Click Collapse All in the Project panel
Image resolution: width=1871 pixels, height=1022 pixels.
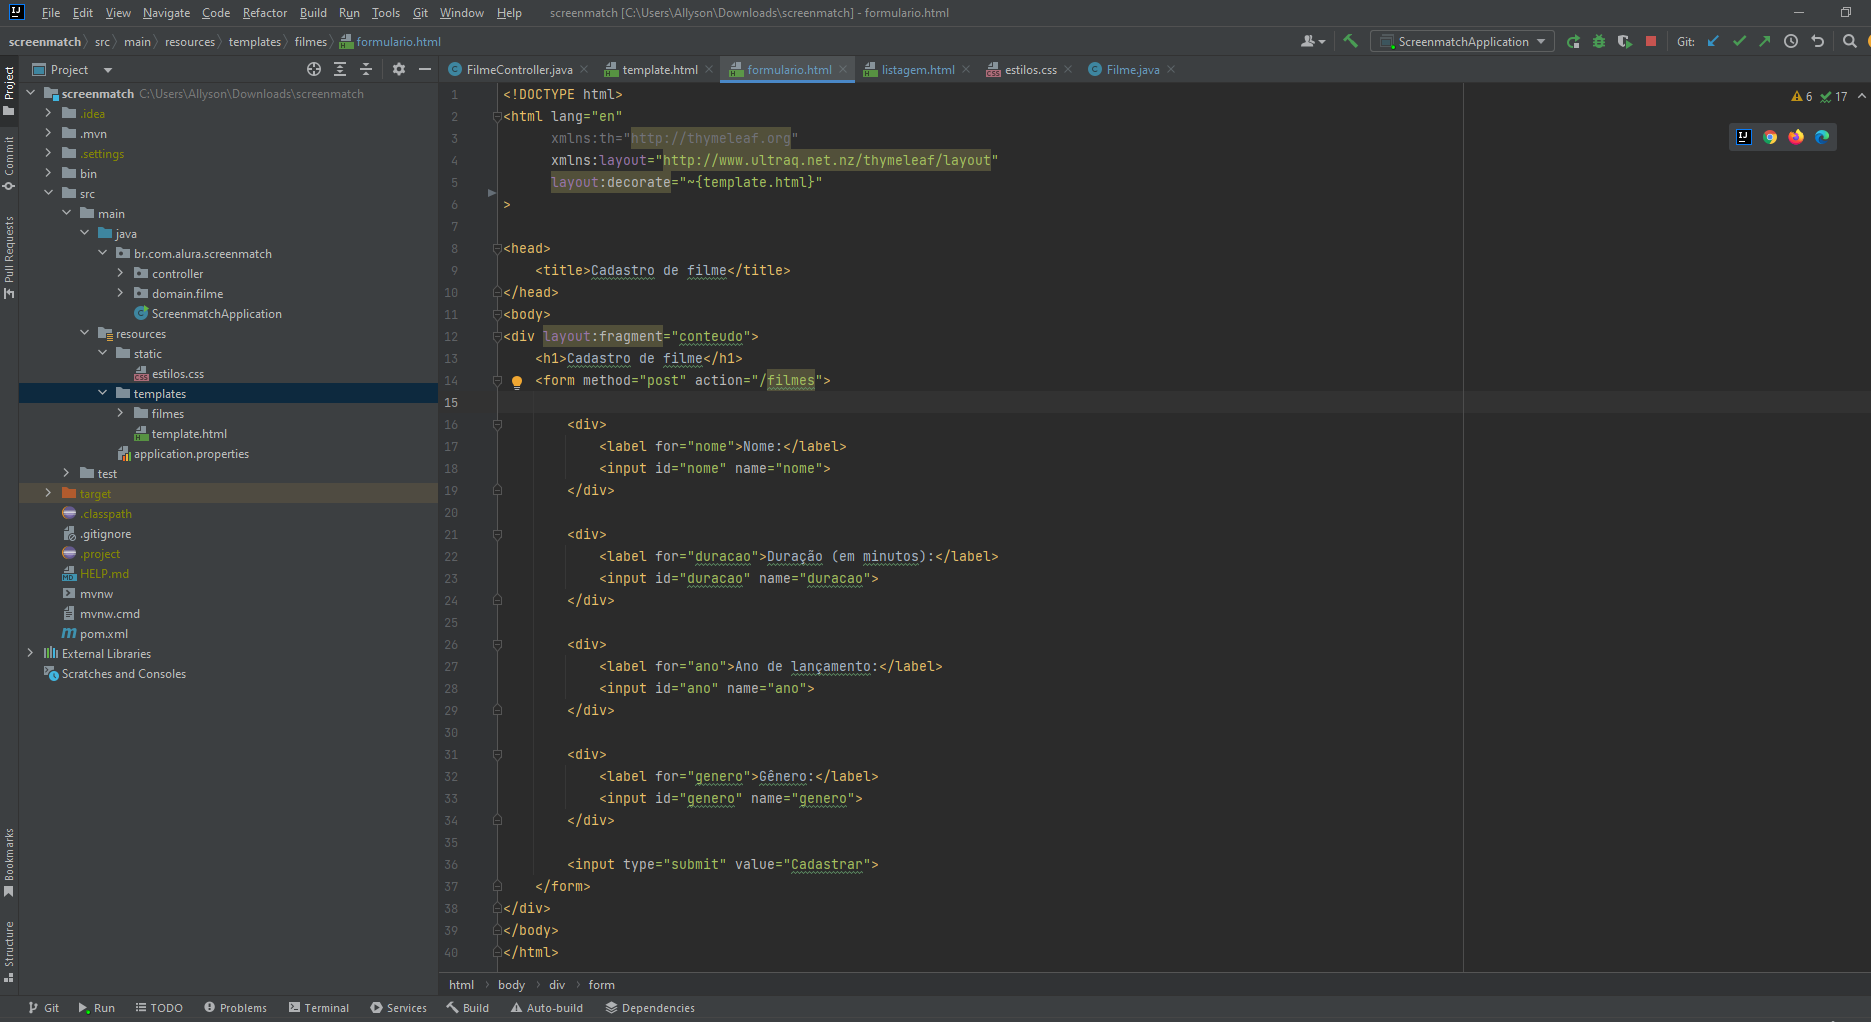coord(366,69)
